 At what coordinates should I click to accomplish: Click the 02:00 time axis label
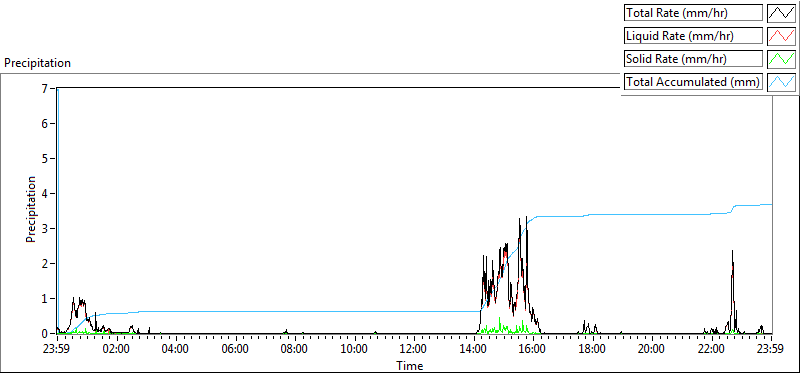point(117,350)
